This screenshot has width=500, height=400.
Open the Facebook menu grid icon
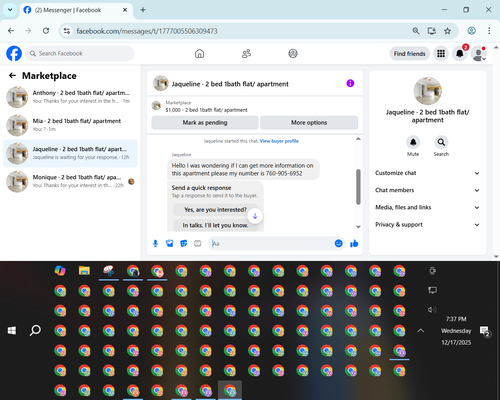(x=441, y=53)
